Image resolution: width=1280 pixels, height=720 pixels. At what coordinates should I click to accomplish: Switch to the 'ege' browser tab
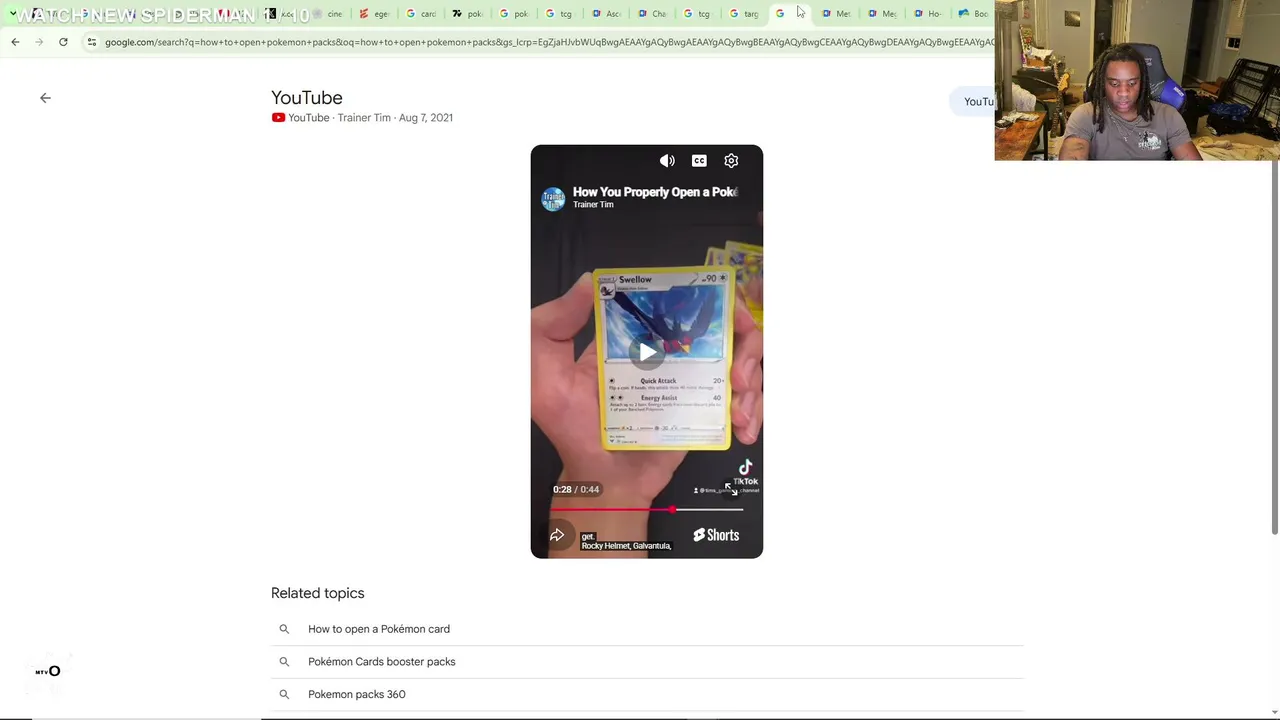click(x=374, y=14)
